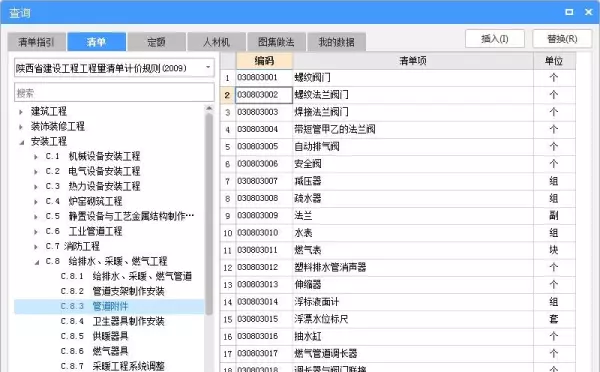Viewport: 600px width, 372px height.
Task: Select row 螺纹法兰阀门
Action: click(398, 95)
